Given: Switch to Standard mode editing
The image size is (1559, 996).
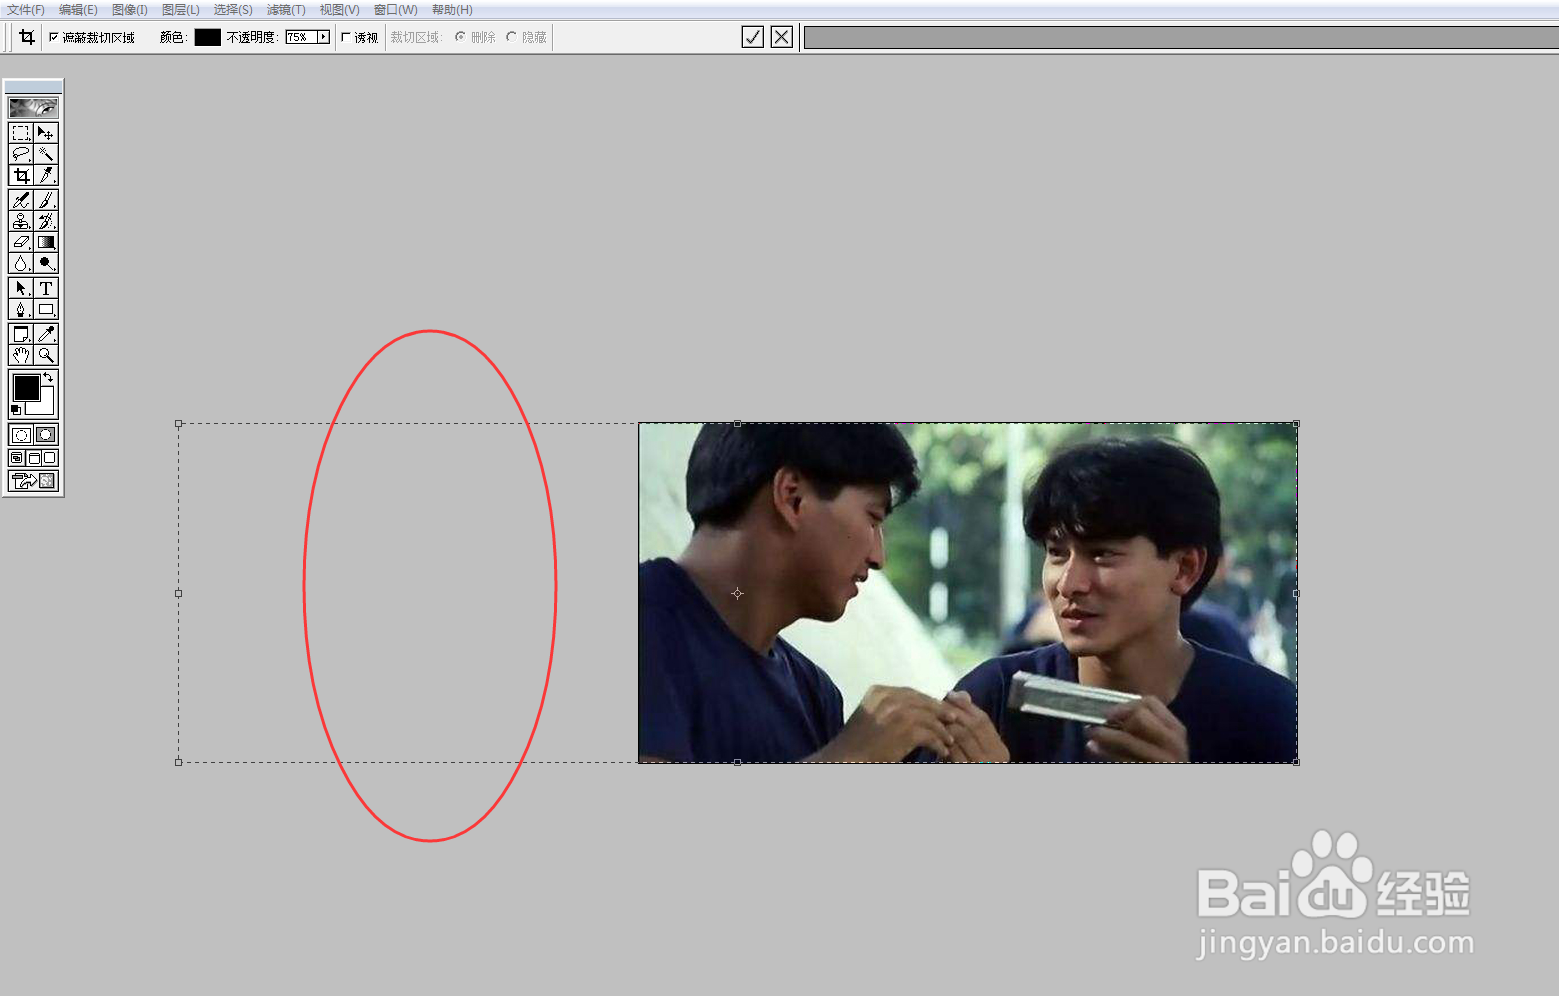Looking at the screenshot, I should point(21,435).
